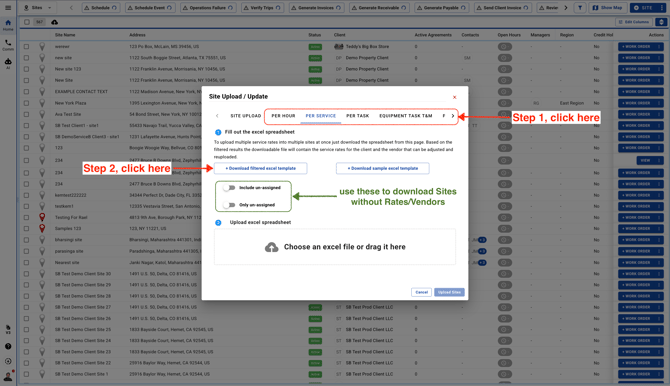This screenshot has height=386, width=670.
Task: Open work order kebab menu for werewr row
Action: tap(659, 47)
